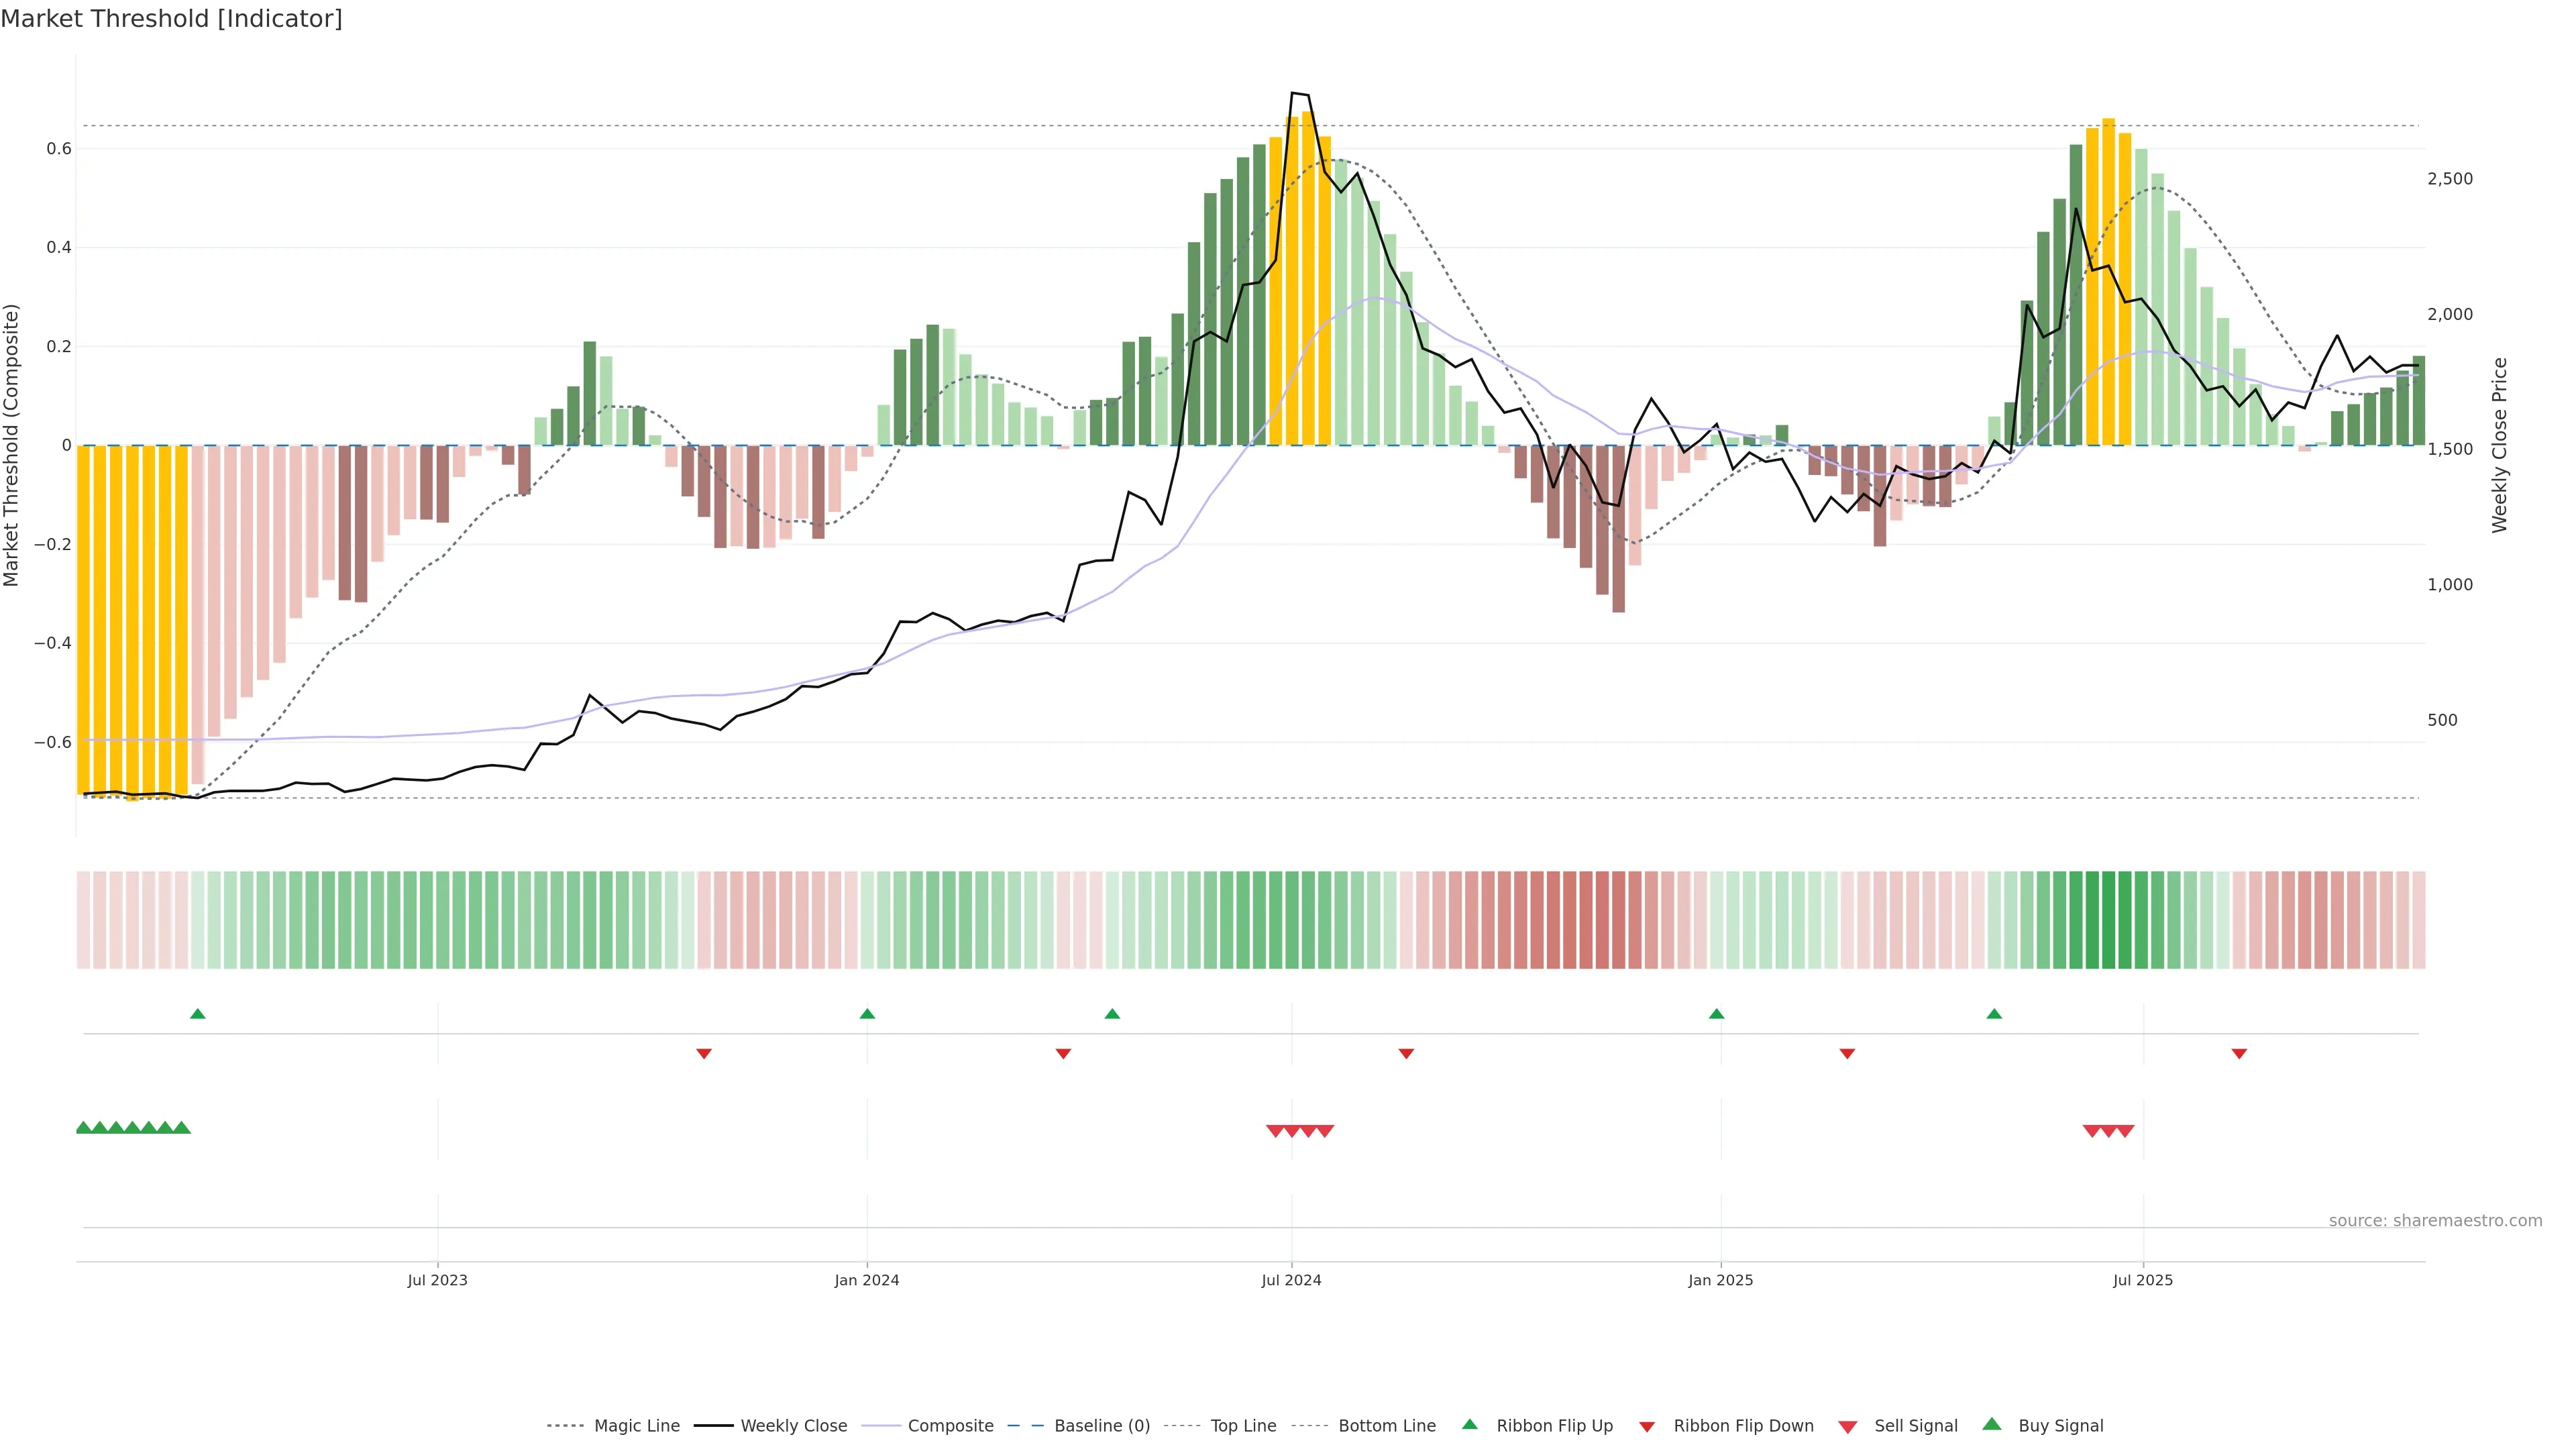Toggle the Bottom Line legend entry
Viewport: 2576px width, 1449px height.
point(1386,1426)
